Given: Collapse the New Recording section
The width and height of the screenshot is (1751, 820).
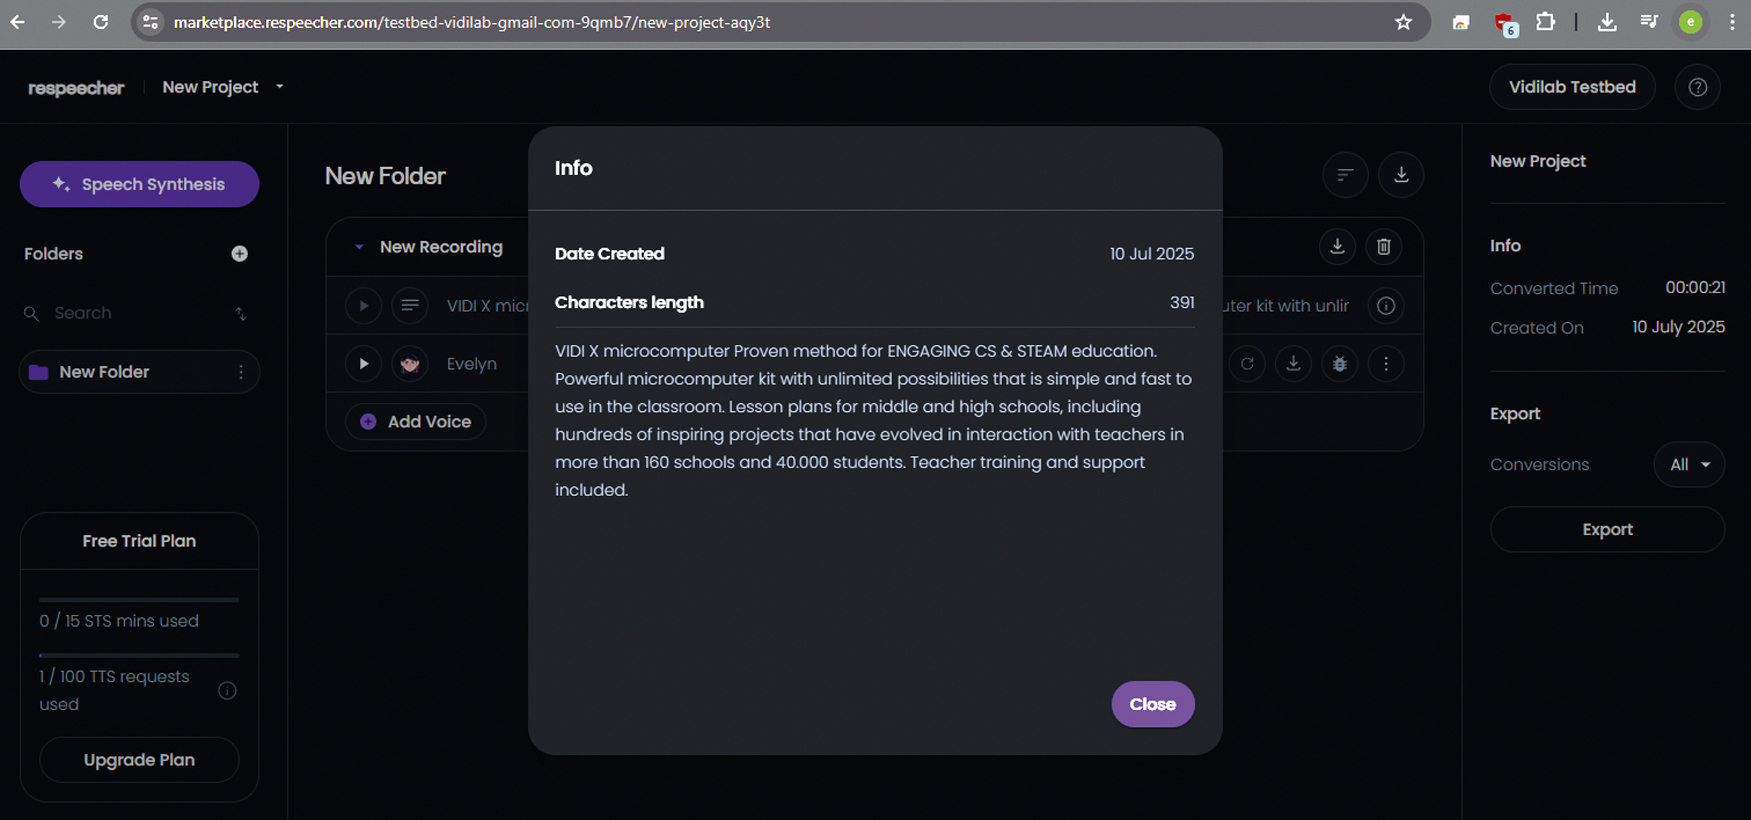Looking at the screenshot, I should (359, 247).
